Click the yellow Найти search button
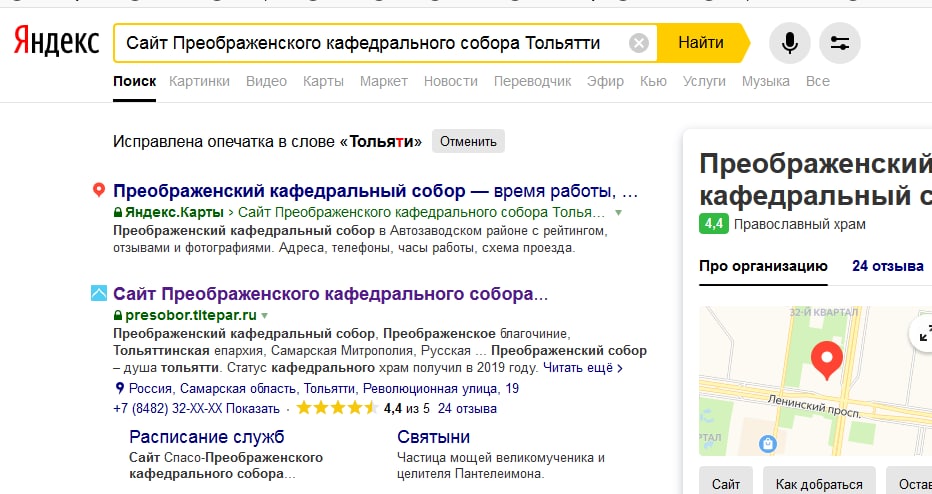This screenshot has width=932, height=494. 701,43
